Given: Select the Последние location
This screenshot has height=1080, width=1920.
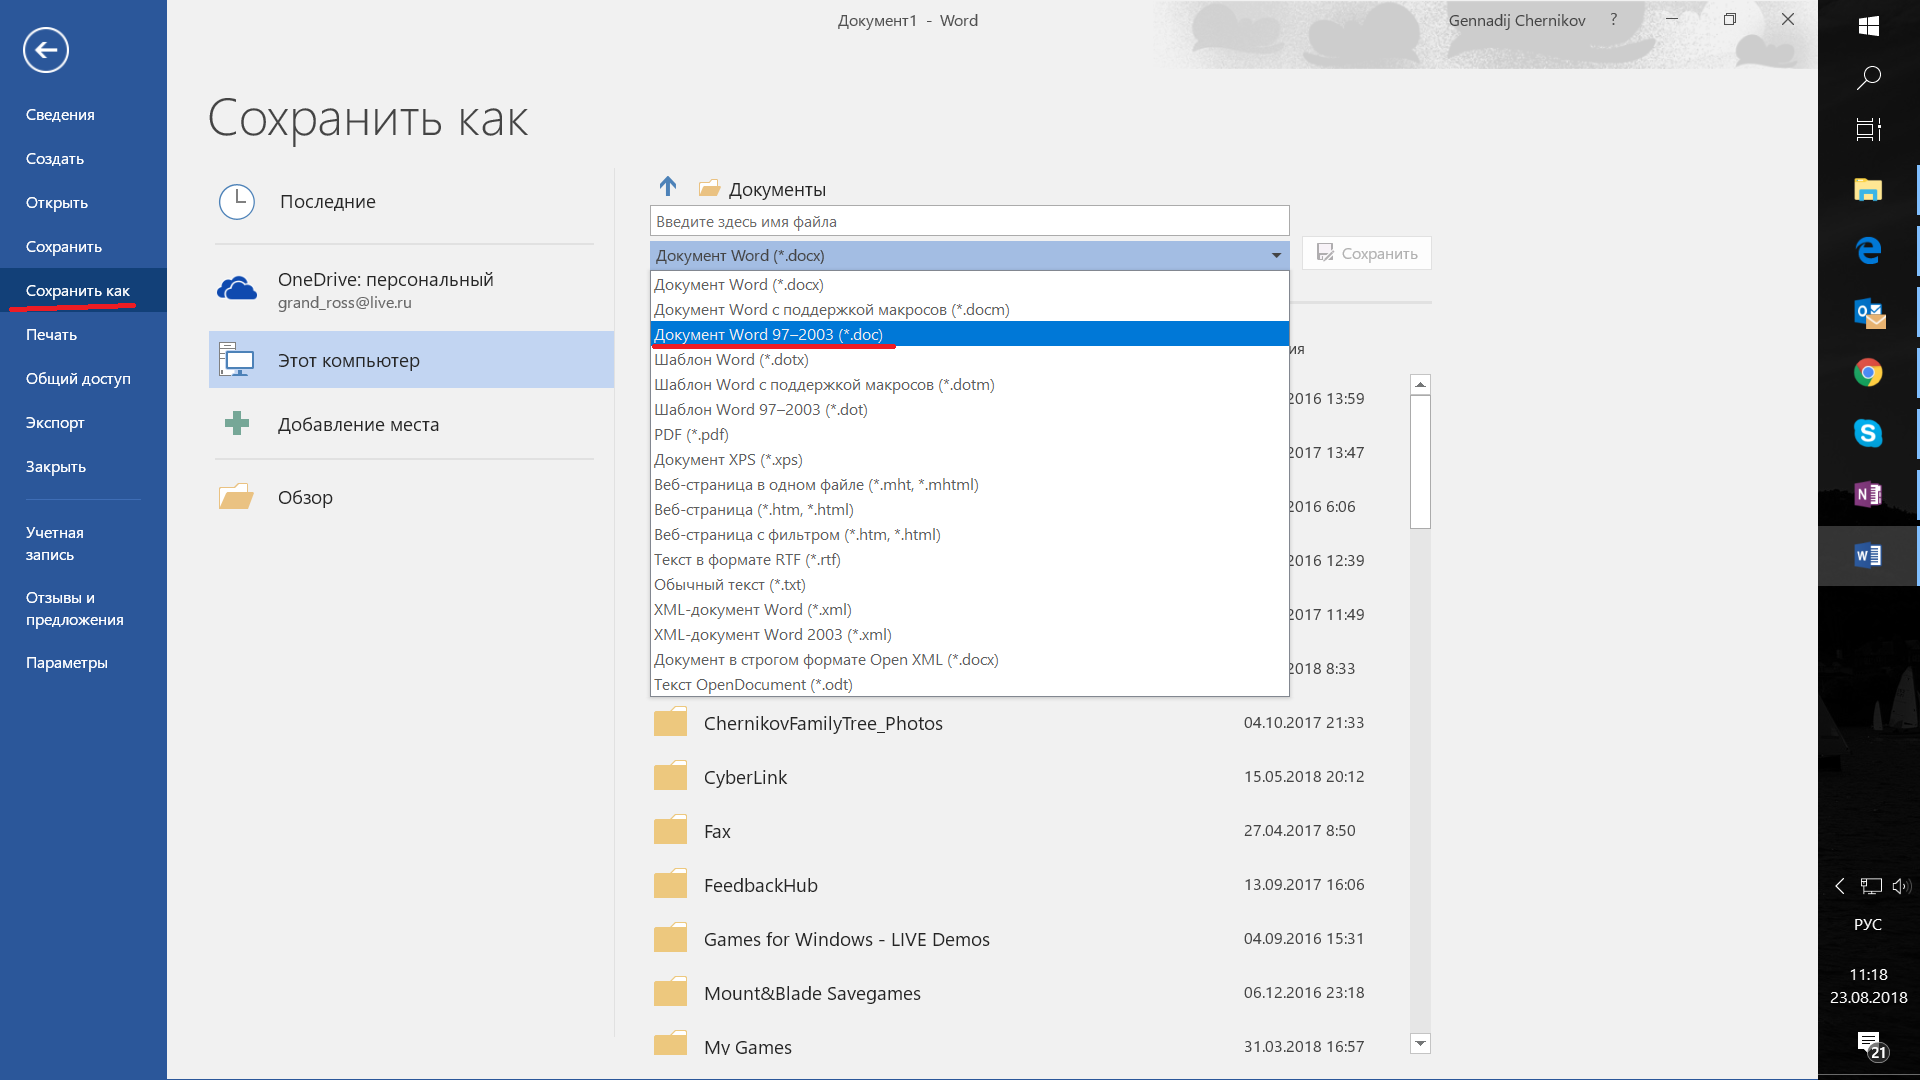Looking at the screenshot, I should click(411, 202).
